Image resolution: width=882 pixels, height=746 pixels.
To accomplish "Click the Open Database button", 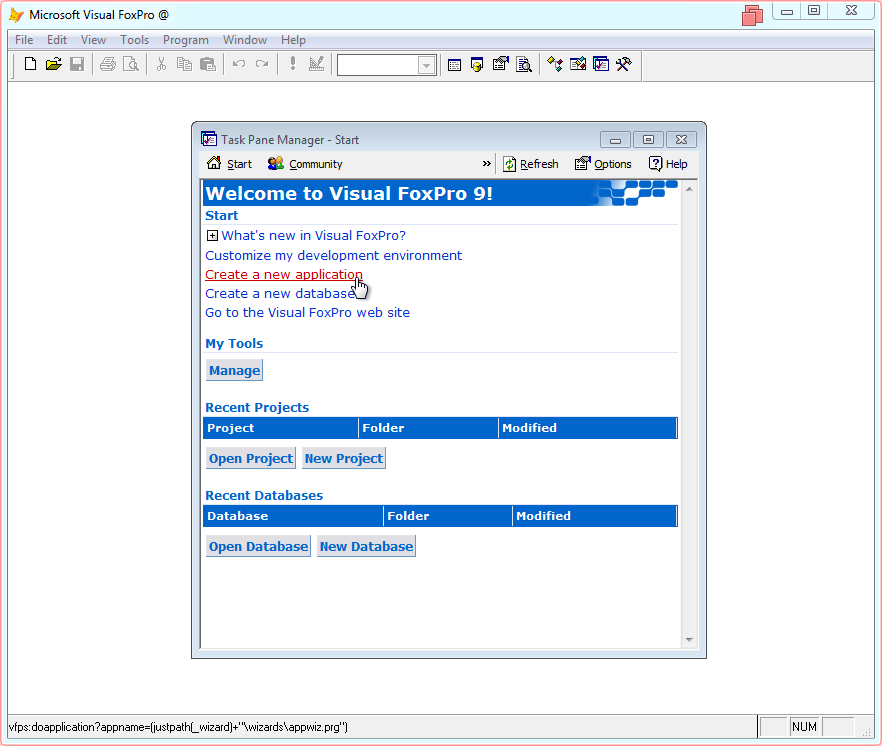I will (258, 547).
